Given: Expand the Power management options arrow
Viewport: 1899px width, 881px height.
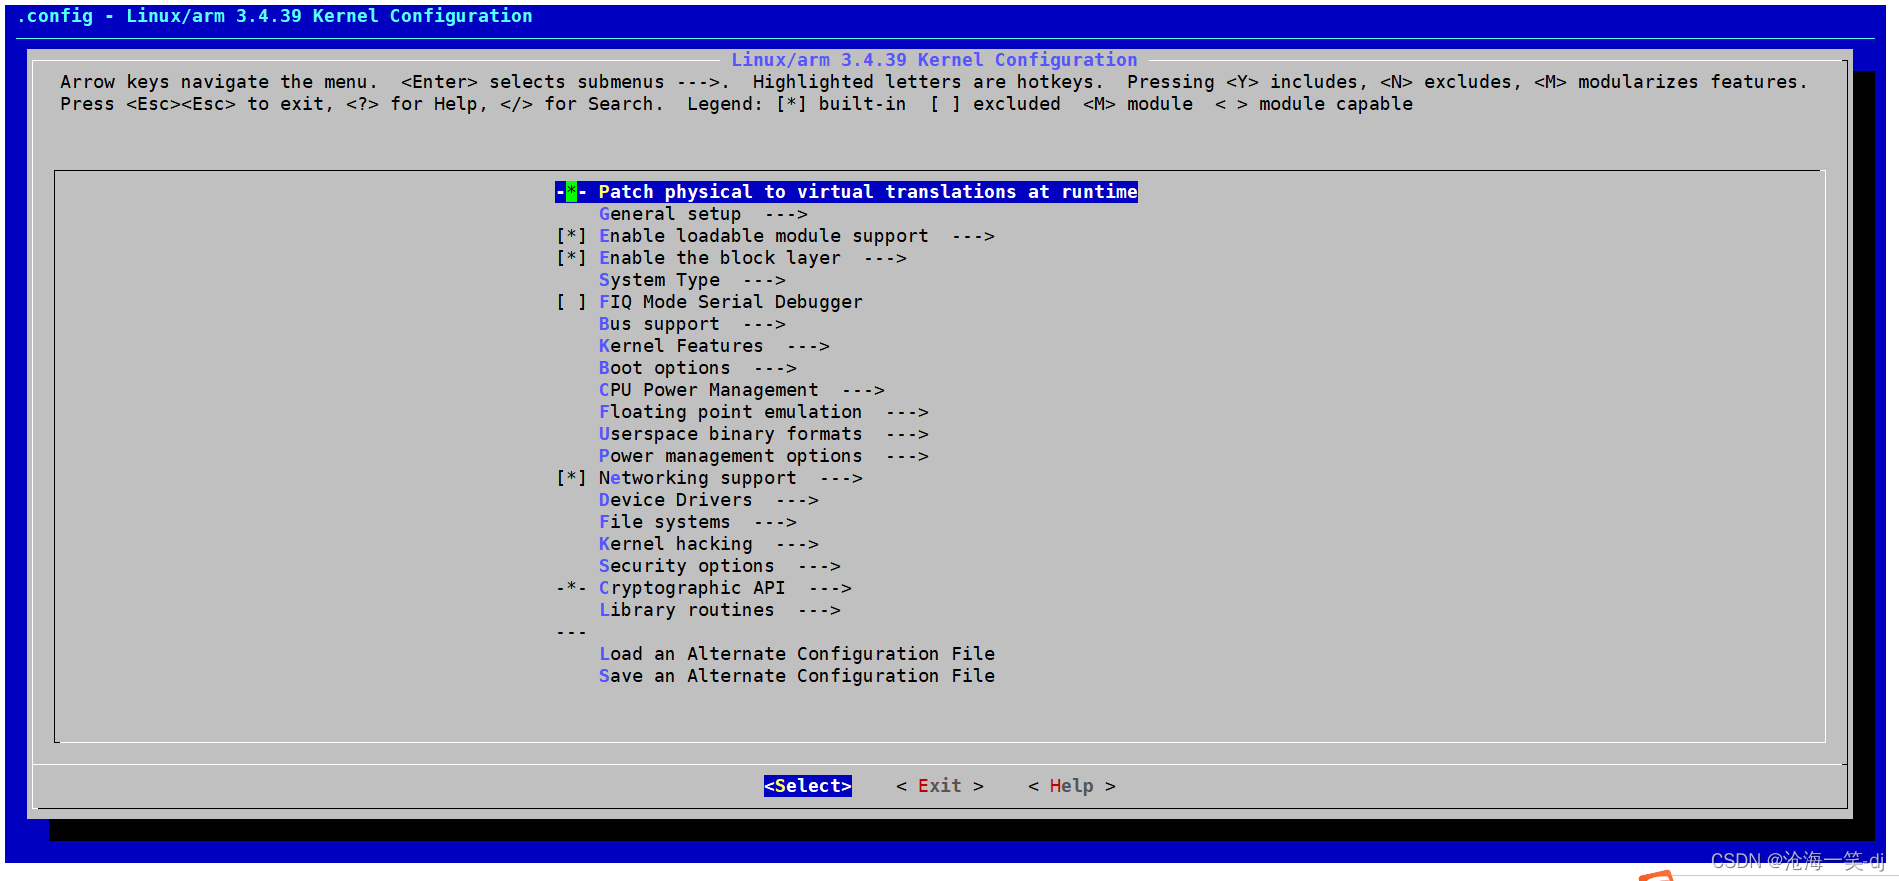Looking at the screenshot, I should [x=907, y=456].
